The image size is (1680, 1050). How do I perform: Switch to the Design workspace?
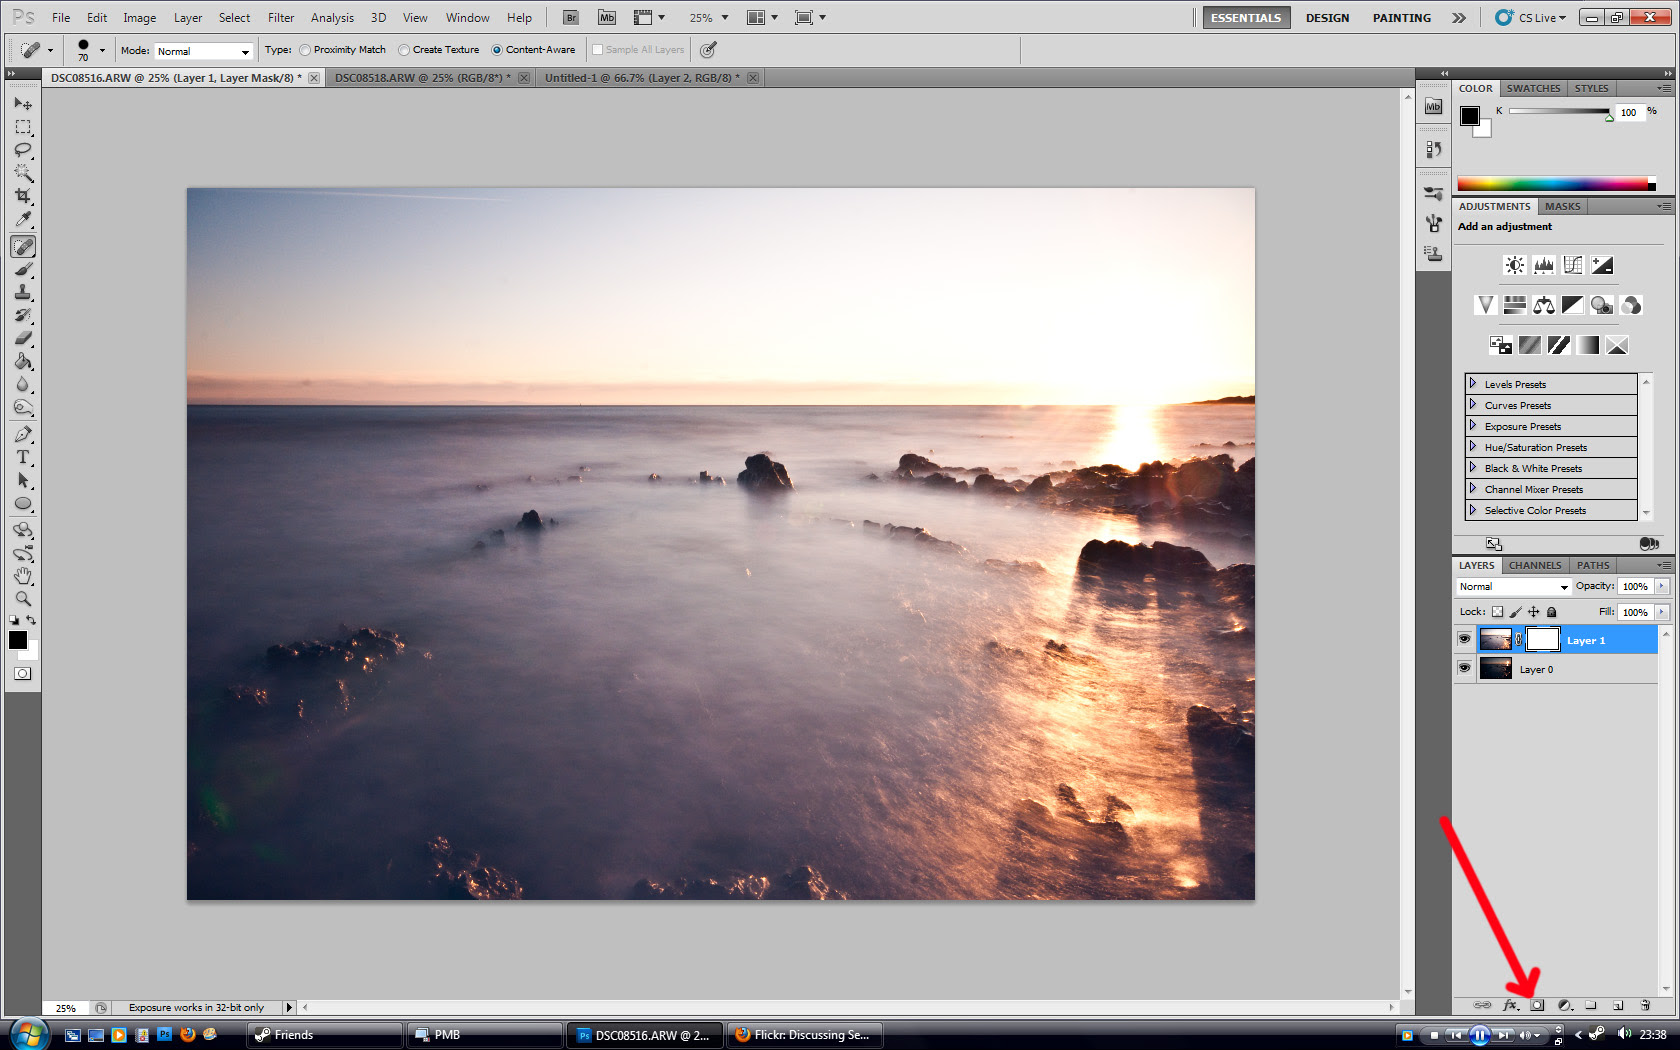[x=1327, y=18]
